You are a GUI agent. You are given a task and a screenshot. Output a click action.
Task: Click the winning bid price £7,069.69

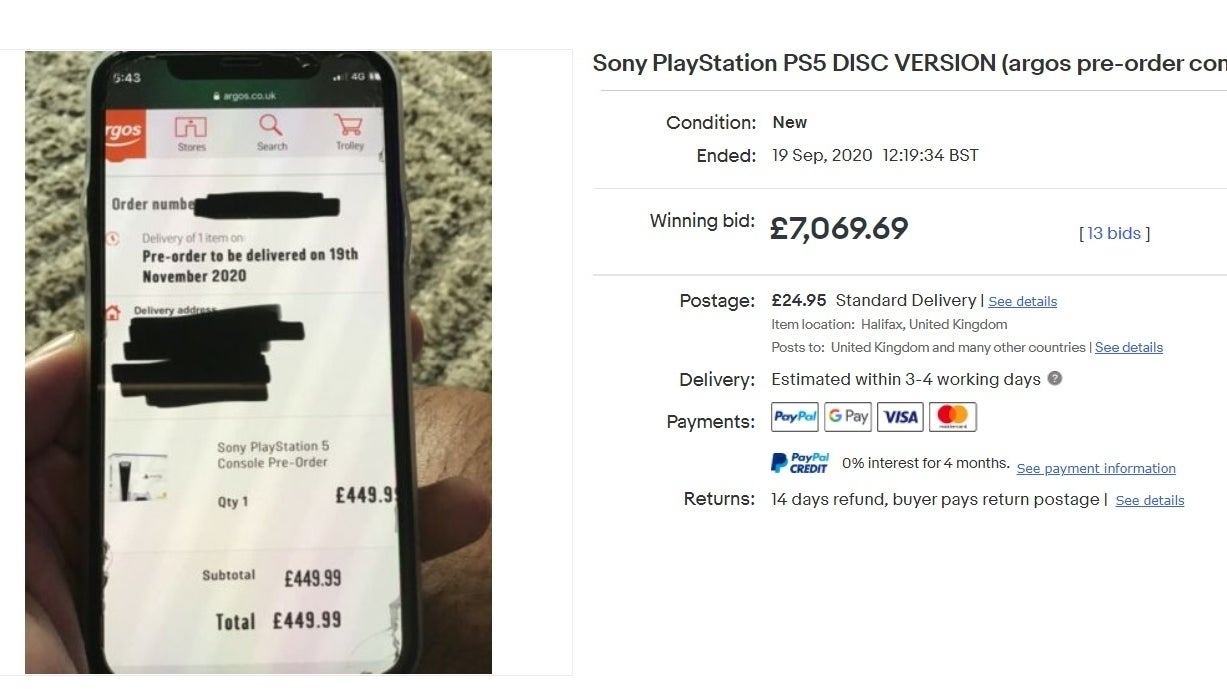coord(839,228)
